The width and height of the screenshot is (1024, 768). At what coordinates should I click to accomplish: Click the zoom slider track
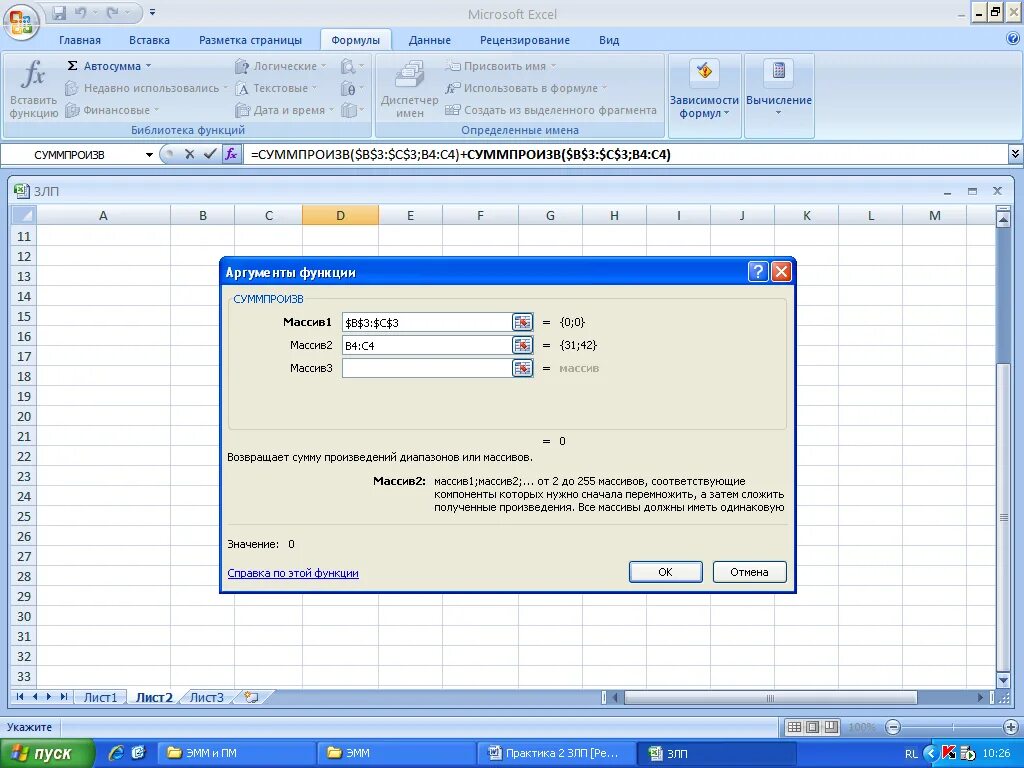tap(952, 727)
